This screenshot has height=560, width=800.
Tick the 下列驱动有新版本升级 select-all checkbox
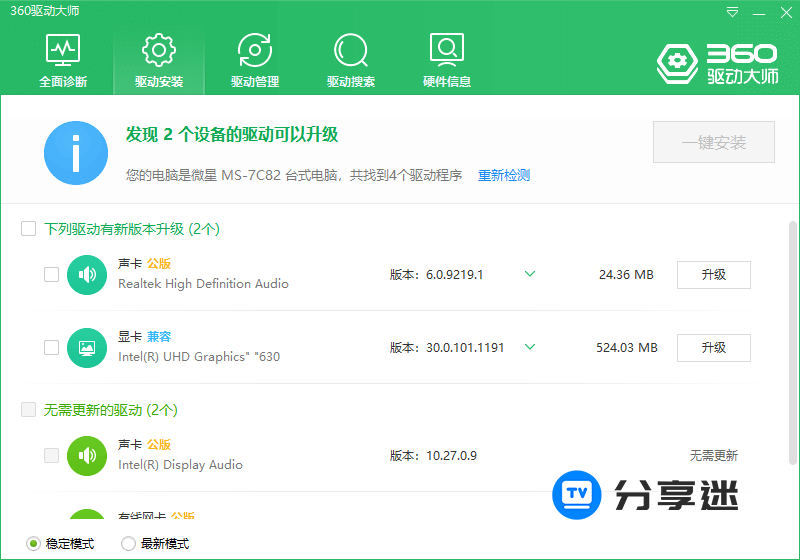pyautogui.click(x=29, y=229)
